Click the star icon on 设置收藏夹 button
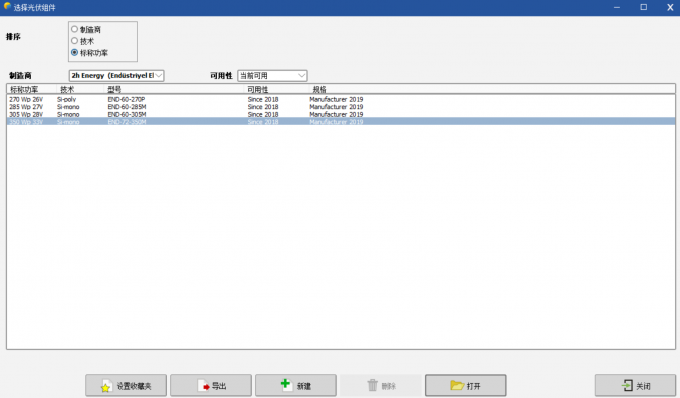This screenshot has height=398, width=680. coord(105,387)
